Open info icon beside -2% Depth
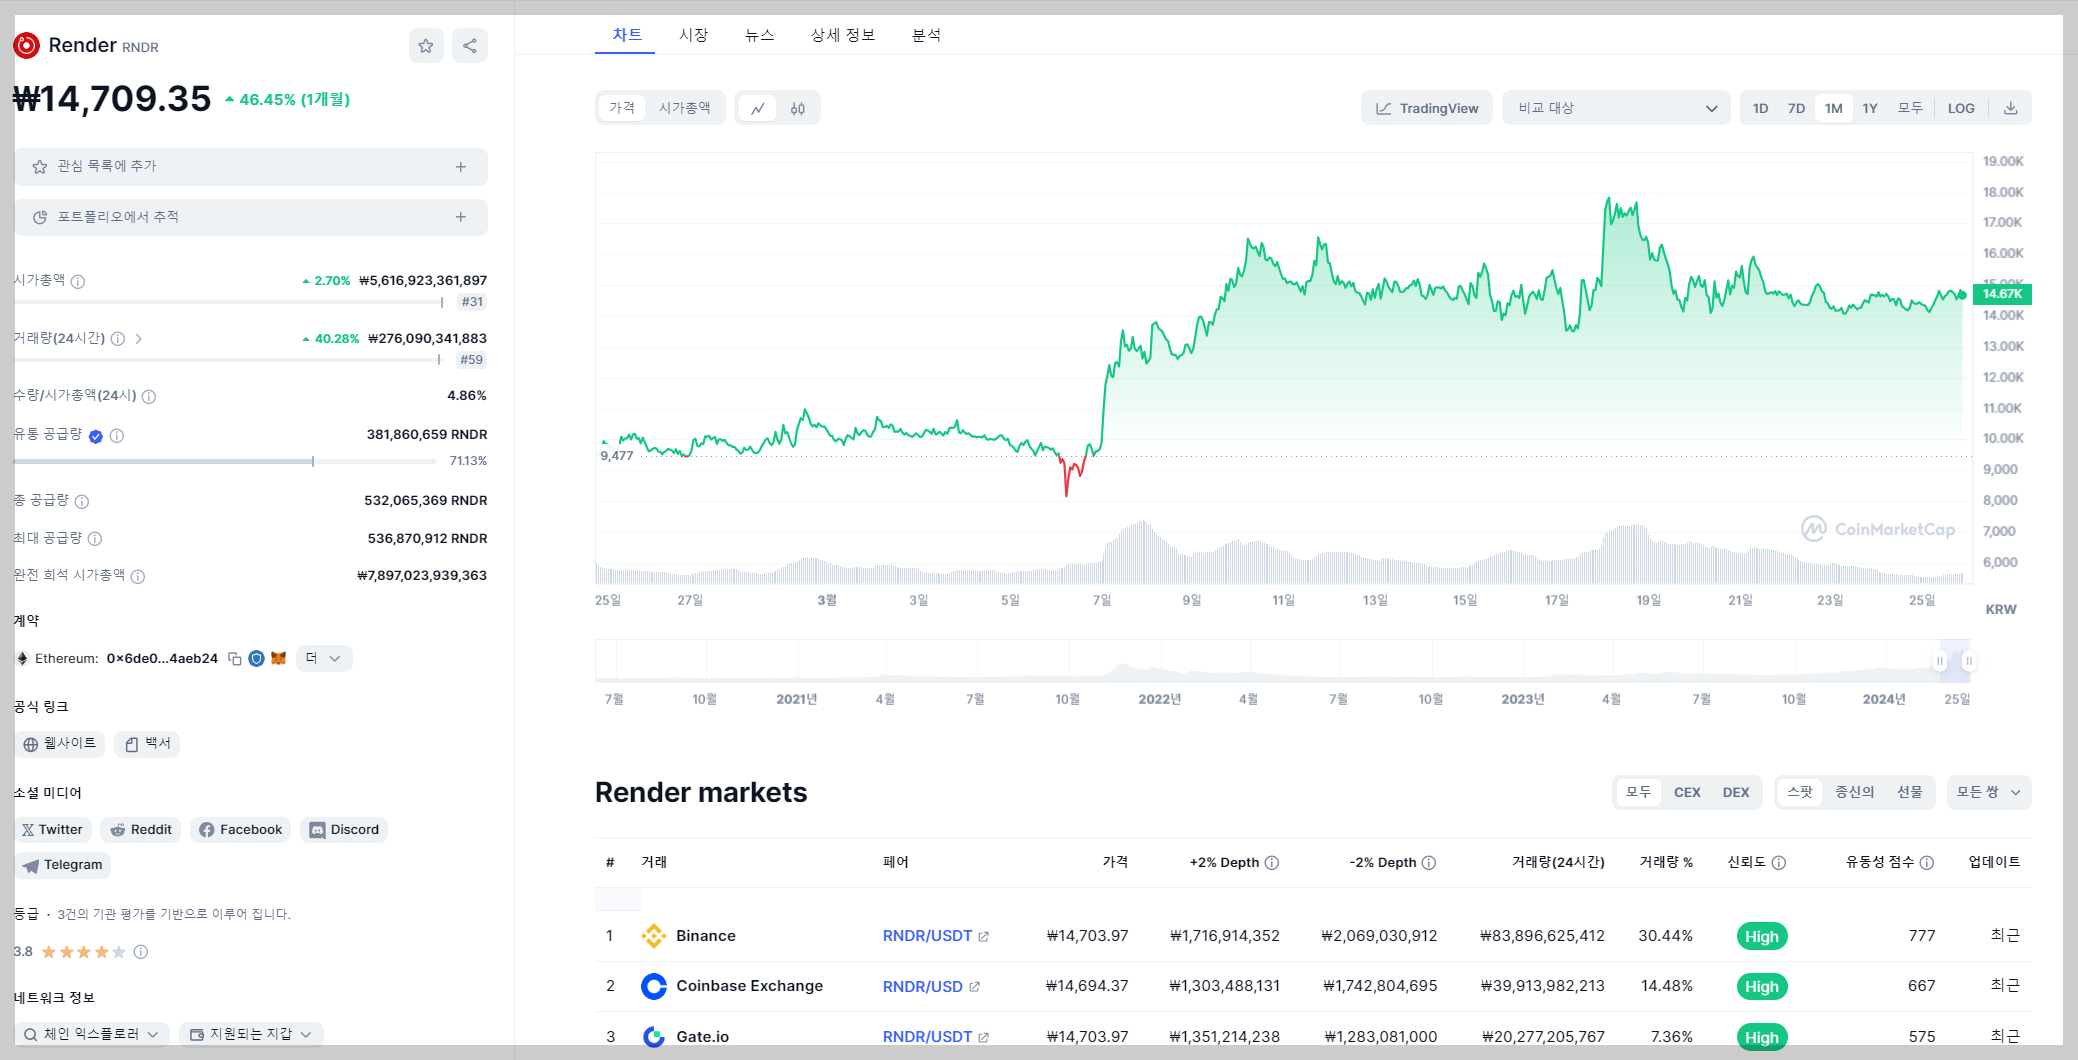Image resolution: width=2078 pixels, height=1060 pixels. (1429, 863)
